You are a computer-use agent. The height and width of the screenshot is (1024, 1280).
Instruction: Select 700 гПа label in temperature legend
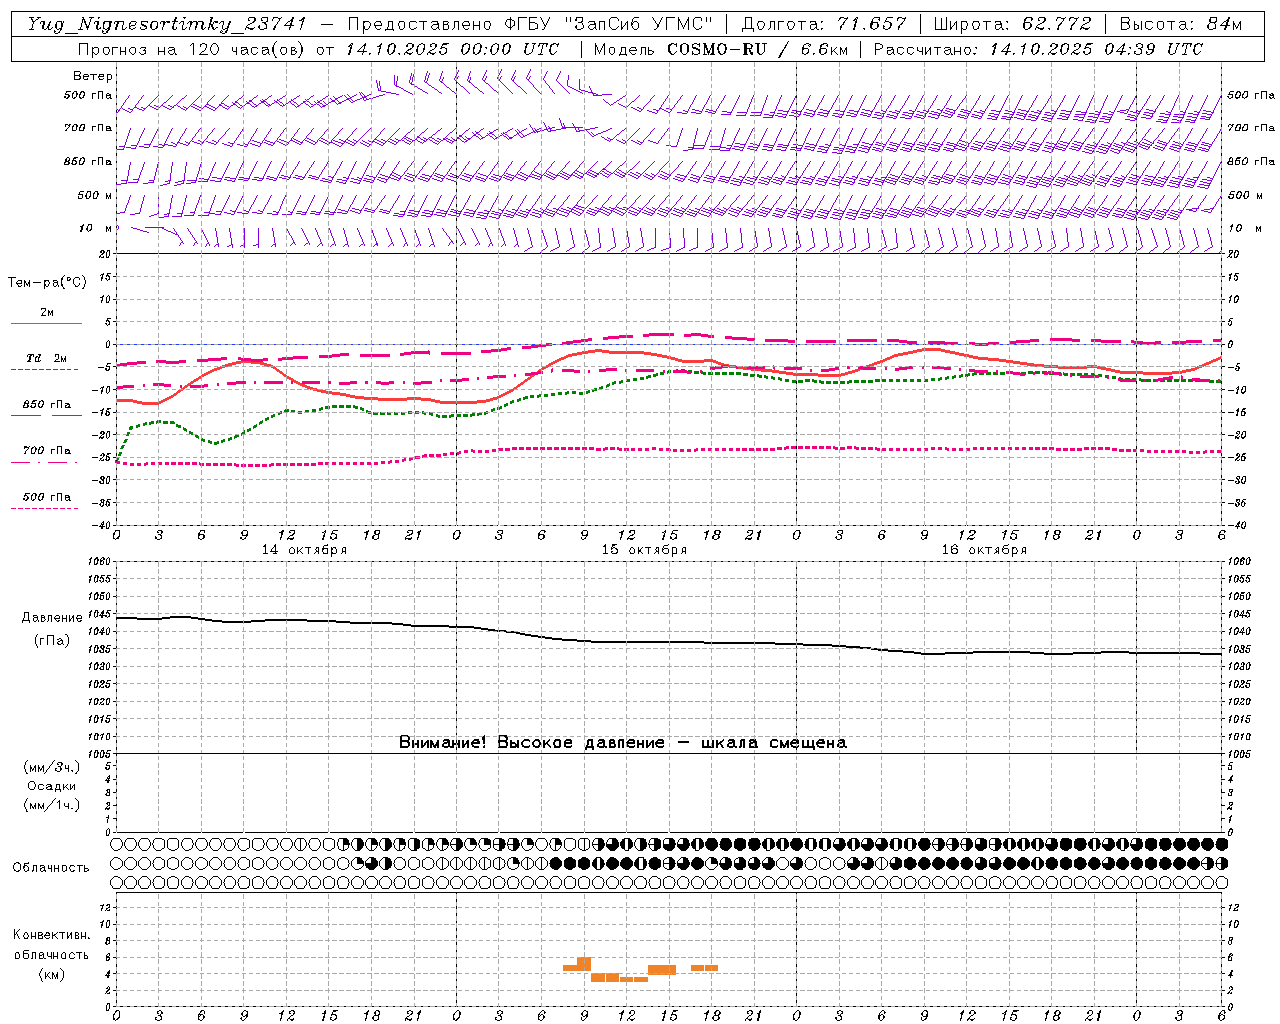[47, 451]
